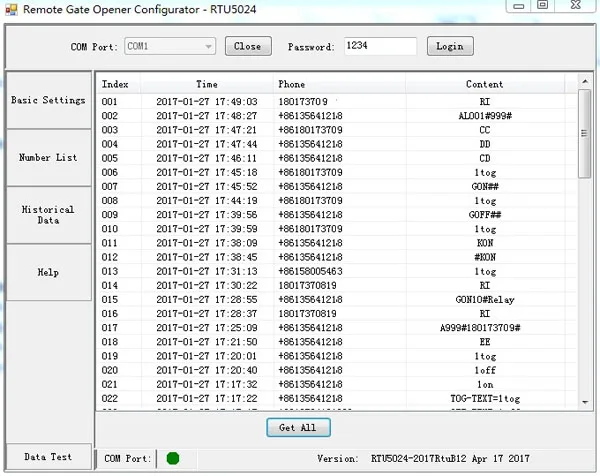Viewport: 600px width, 476px height.
Task: Select the row timed 17:28:37
Action: [x=337, y=314]
